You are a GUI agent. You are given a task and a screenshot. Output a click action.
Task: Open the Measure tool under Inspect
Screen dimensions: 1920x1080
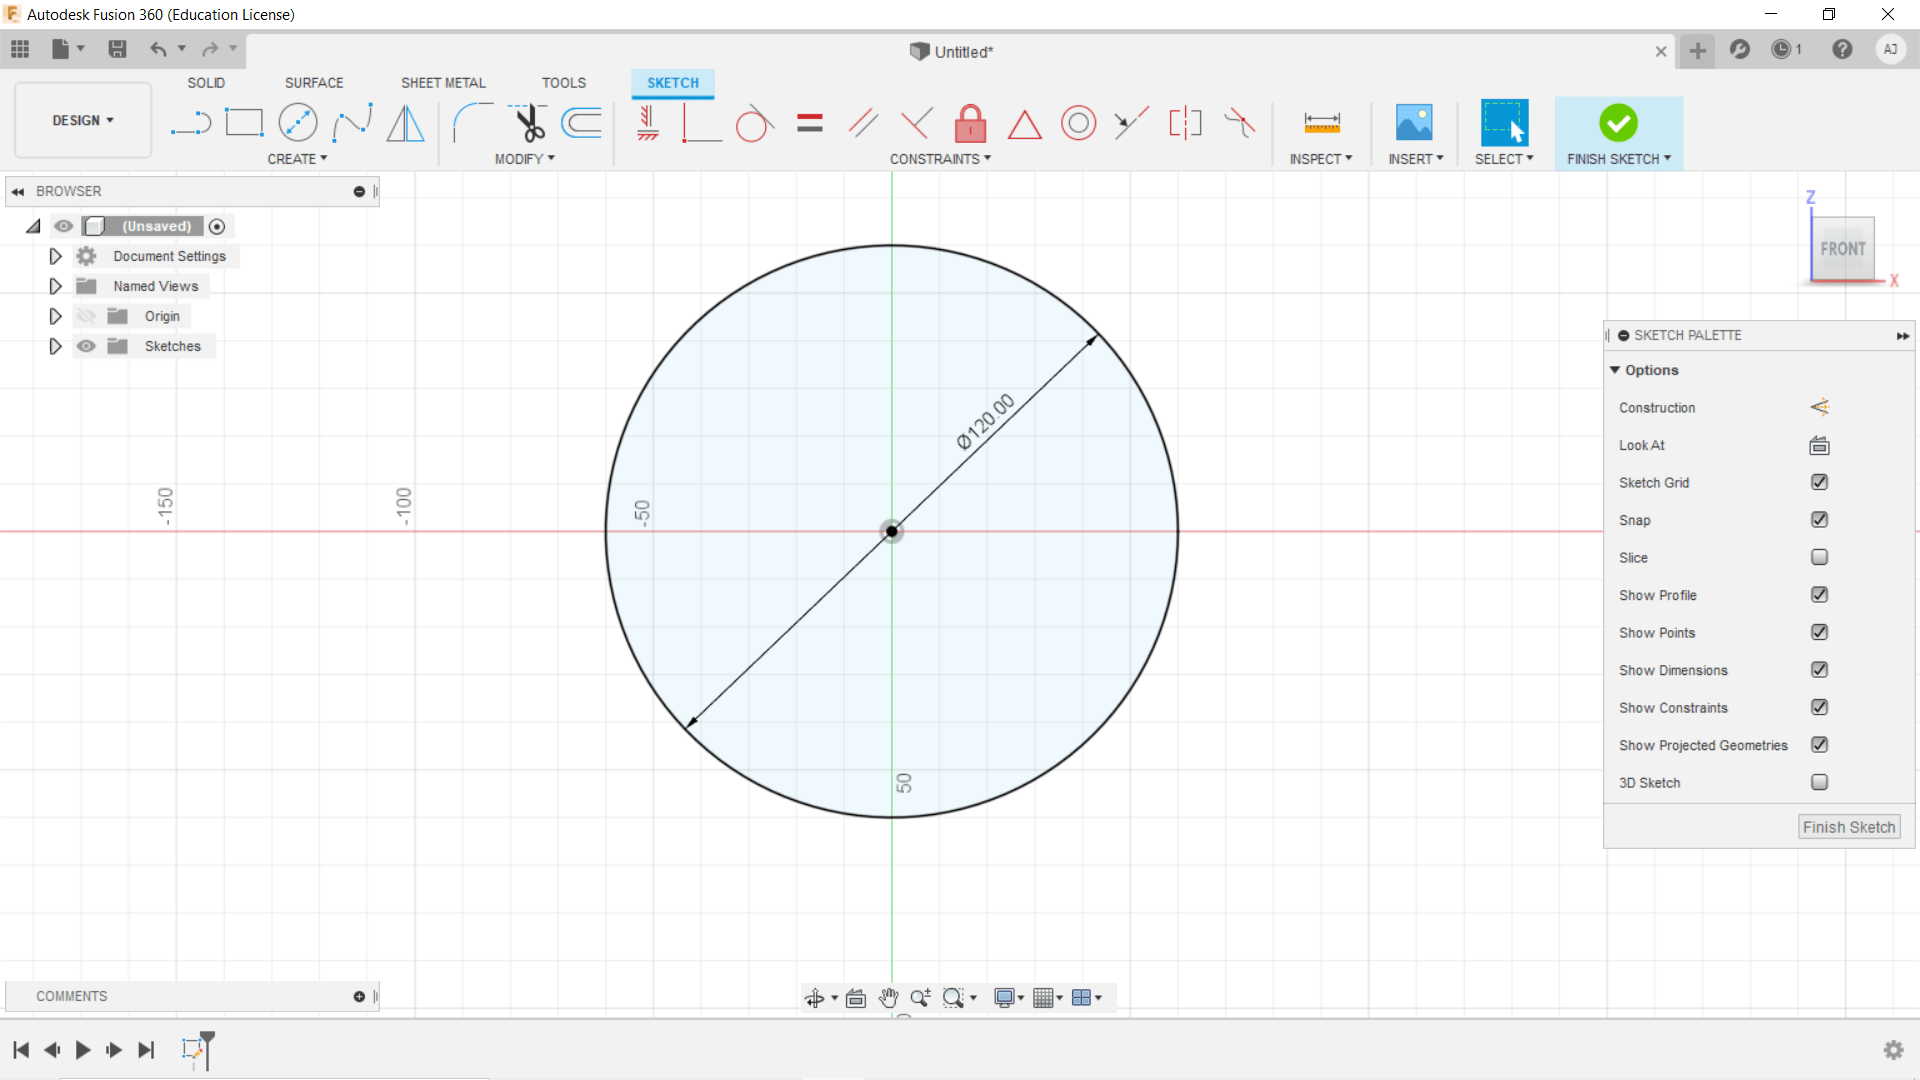(x=1321, y=123)
